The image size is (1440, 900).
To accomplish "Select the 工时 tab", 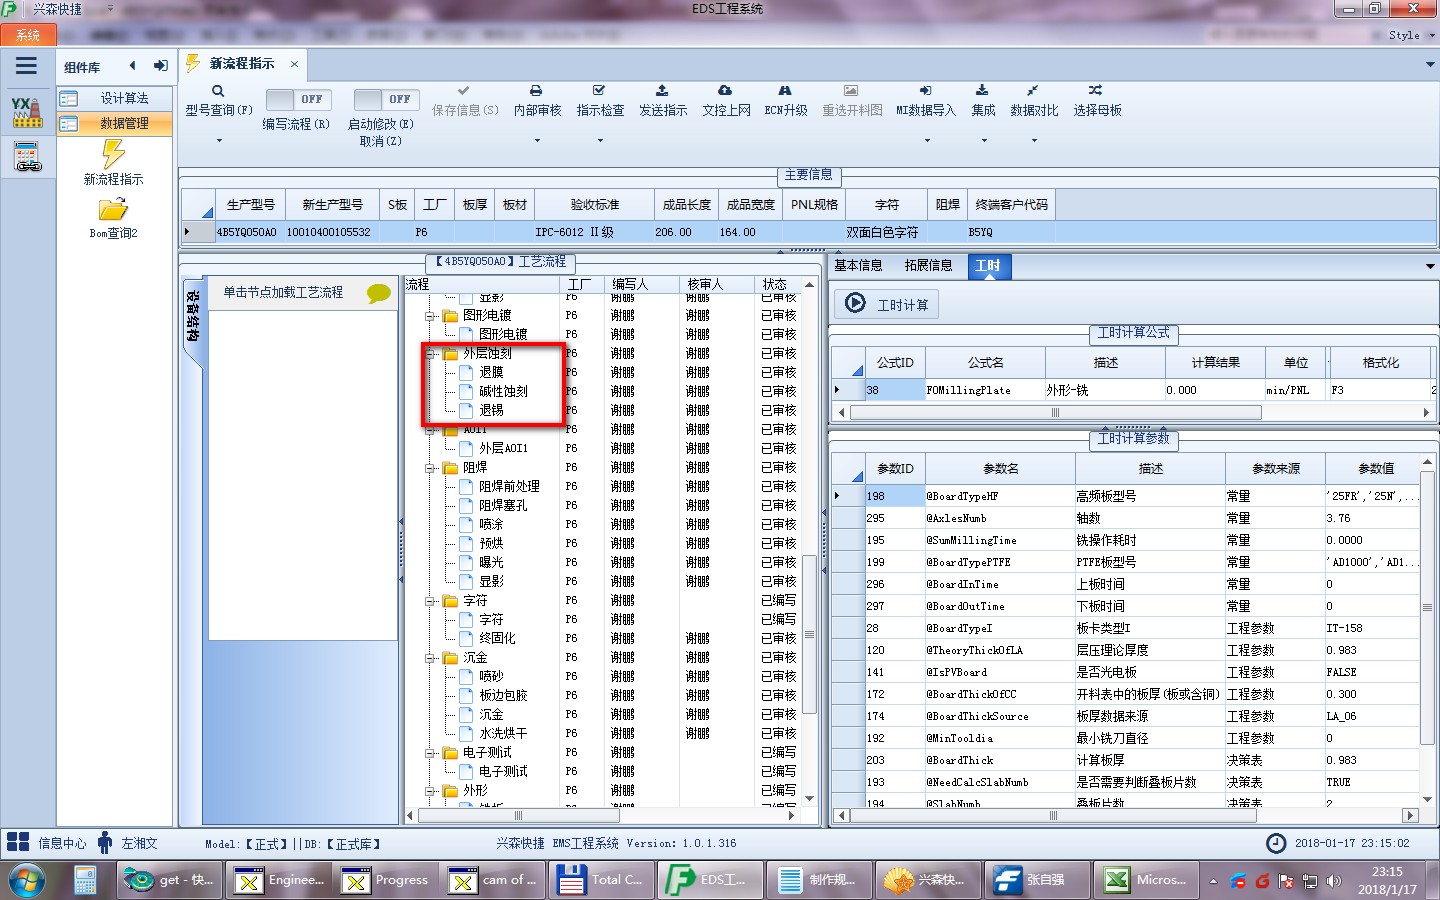I will point(988,265).
